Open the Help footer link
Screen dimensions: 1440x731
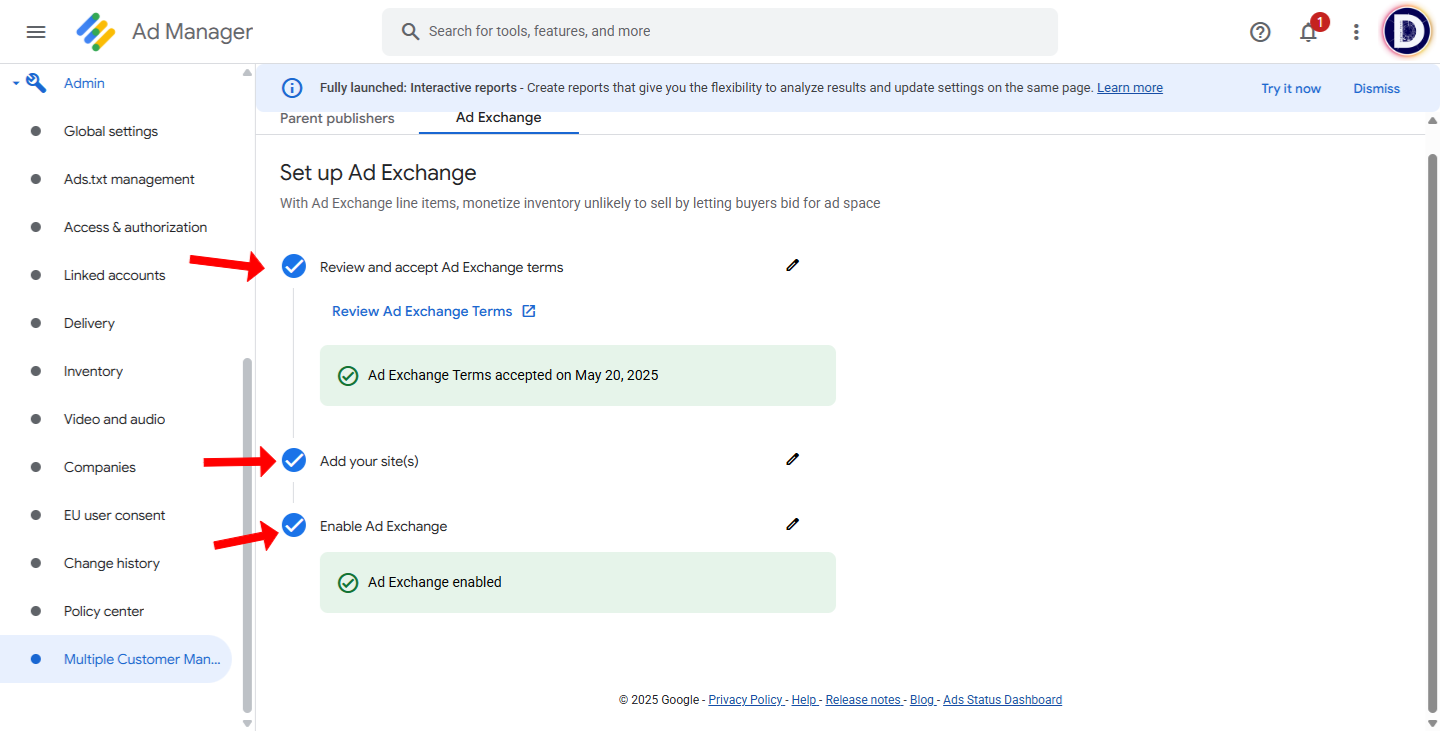(804, 700)
